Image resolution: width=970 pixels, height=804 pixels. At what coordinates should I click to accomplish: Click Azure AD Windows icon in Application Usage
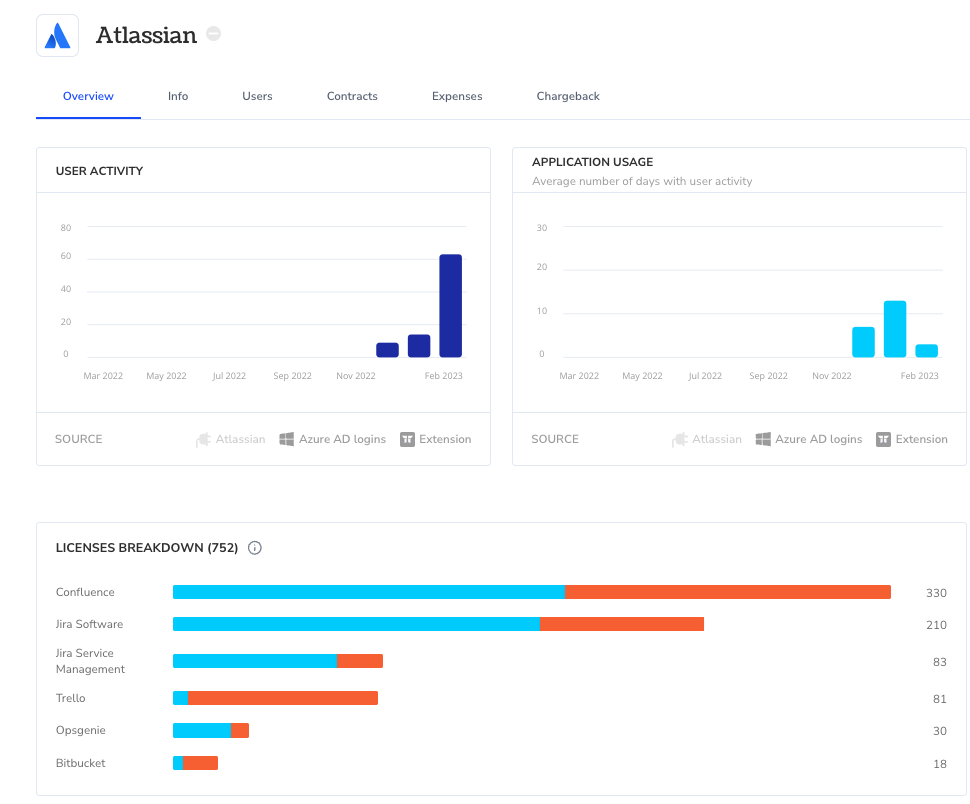(x=763, y=439)
